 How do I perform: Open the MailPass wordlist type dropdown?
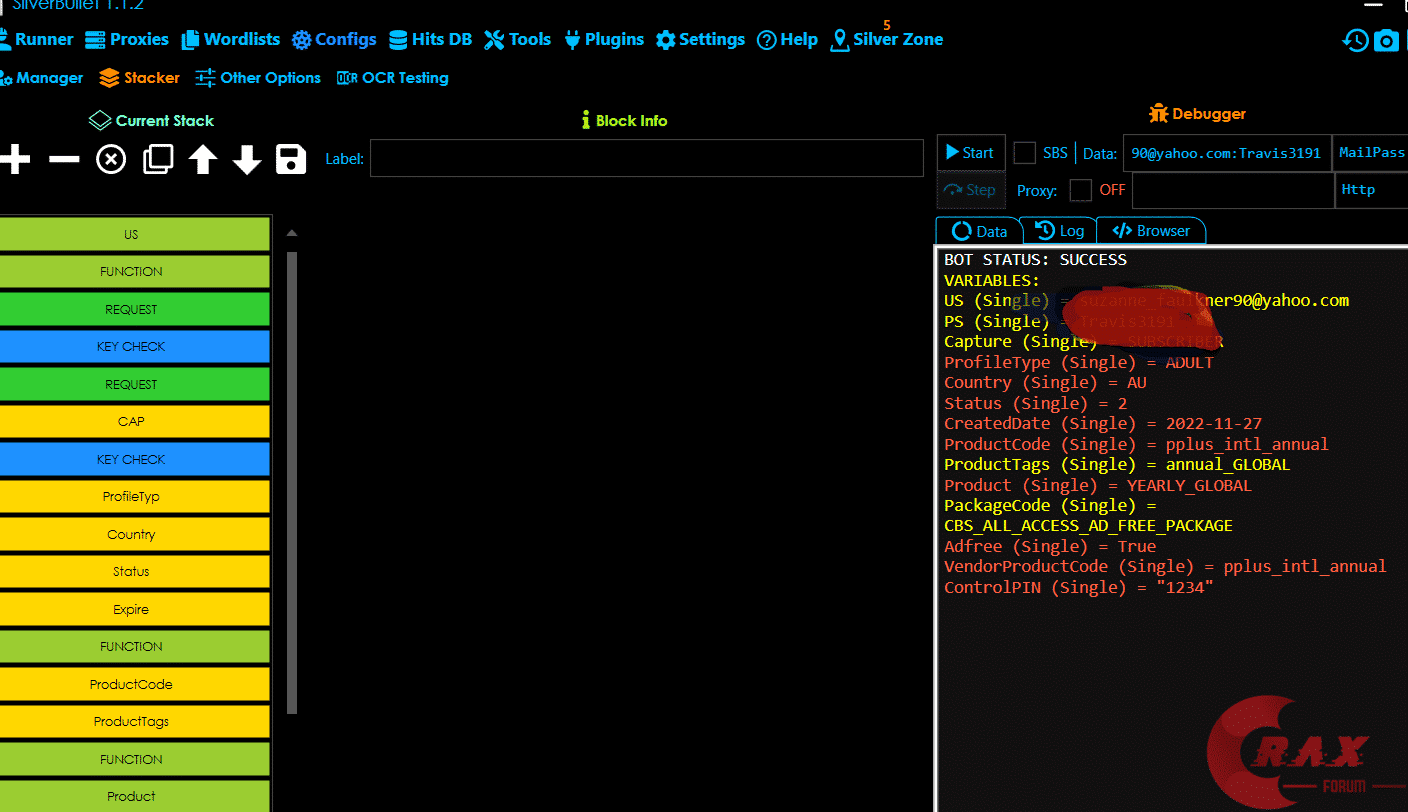(1371, 153)
